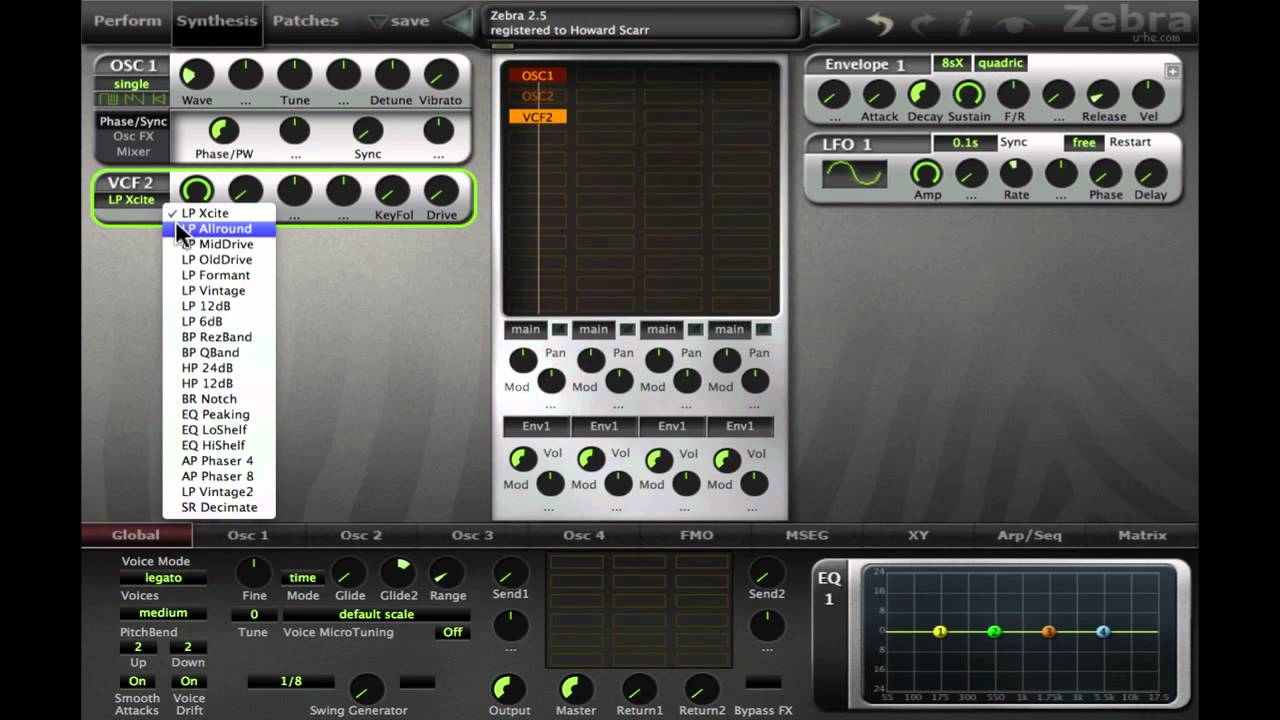Open the info 'i' icon

pos(965,22)
